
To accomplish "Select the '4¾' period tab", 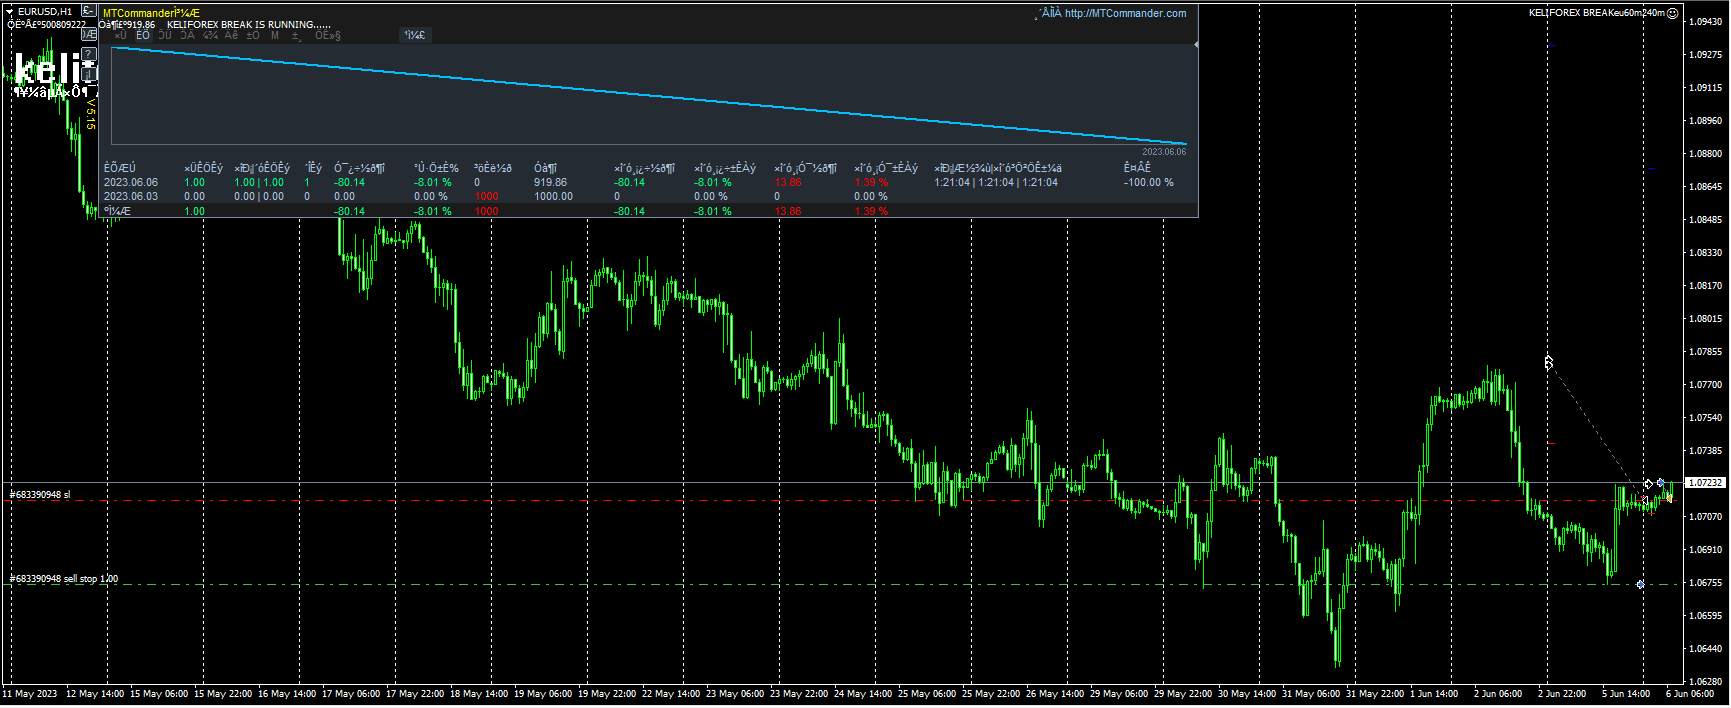I will point(210,35).
